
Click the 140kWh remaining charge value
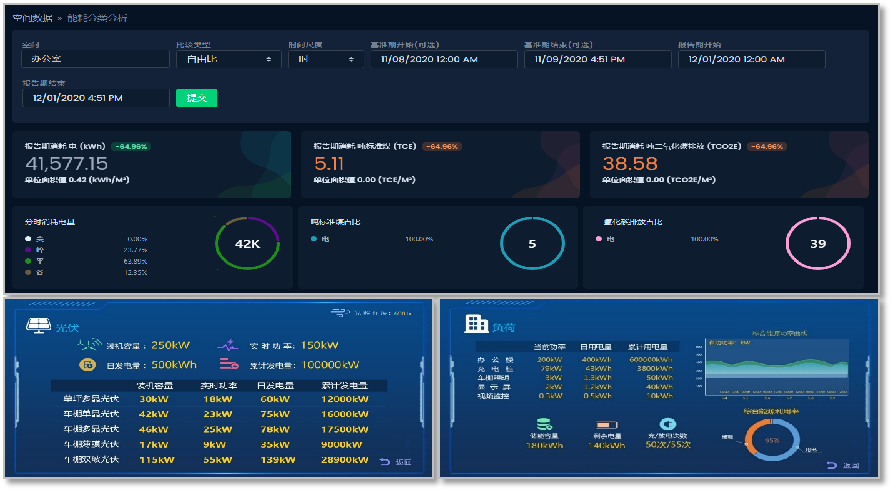[x=606, y=445]
